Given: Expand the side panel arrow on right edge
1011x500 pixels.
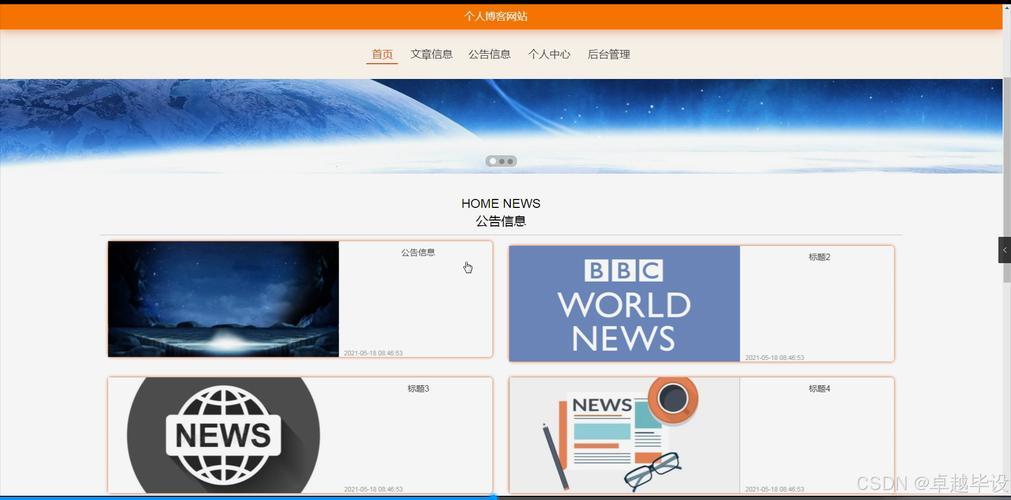Looking at the screenshot, I should tap(1005, 250).
